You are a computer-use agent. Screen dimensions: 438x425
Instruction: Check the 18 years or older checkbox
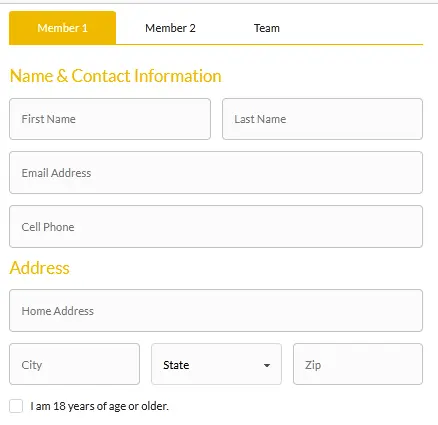pos(16,406)
